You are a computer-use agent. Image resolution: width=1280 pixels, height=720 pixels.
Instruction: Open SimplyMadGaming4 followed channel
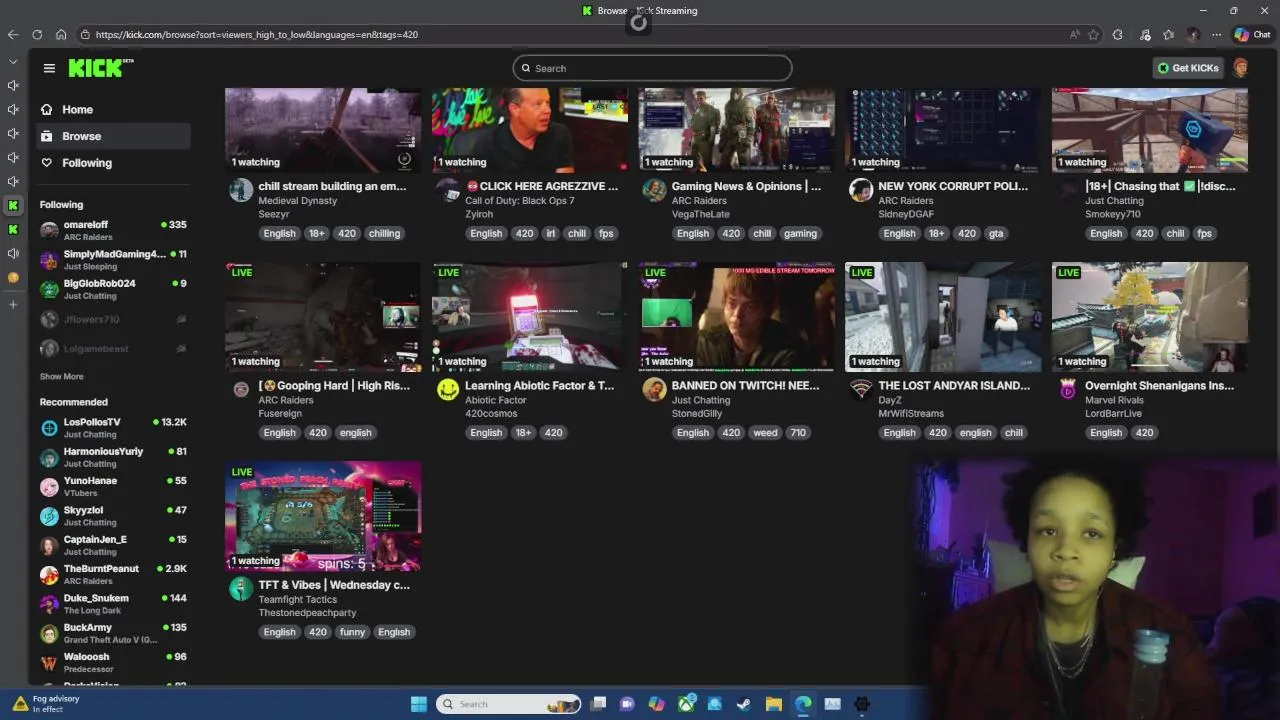tap(113, 260)
